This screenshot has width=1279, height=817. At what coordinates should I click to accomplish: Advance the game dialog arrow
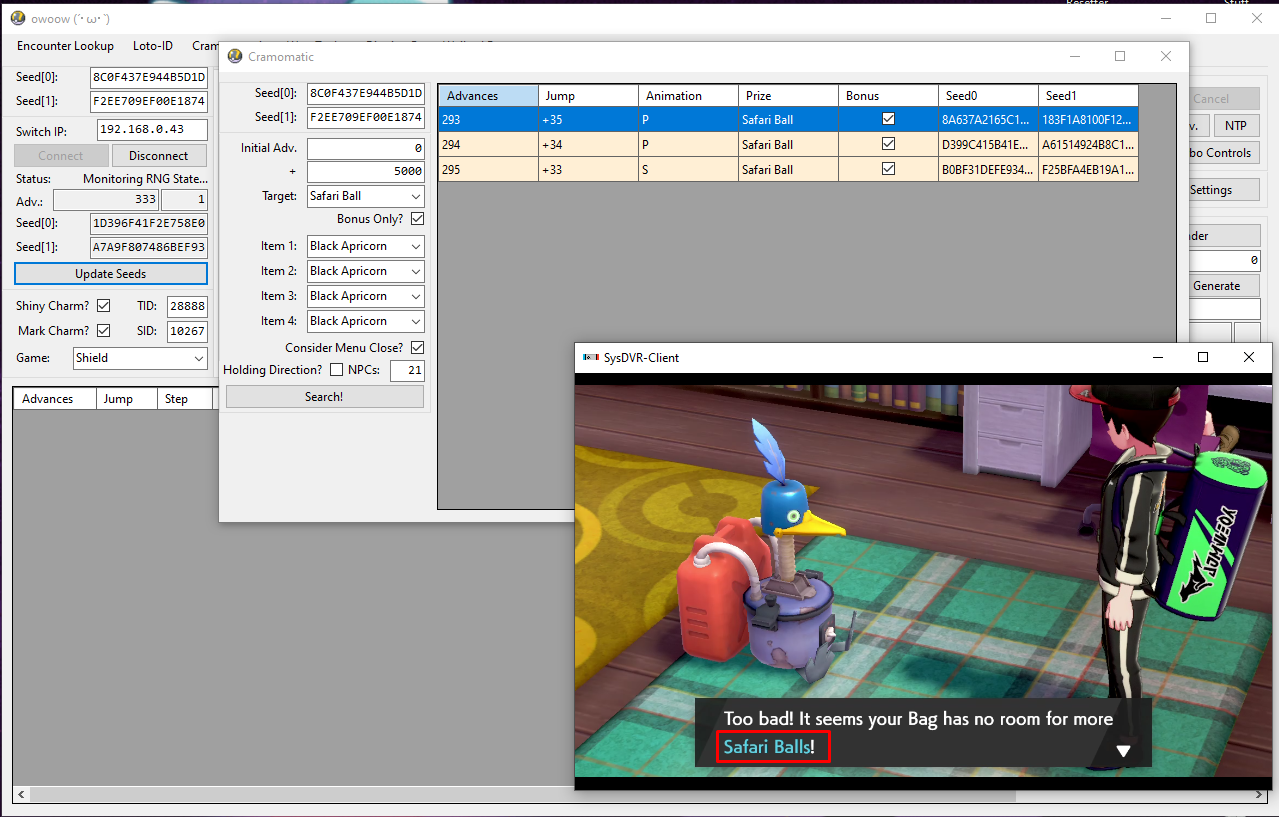[1123, 750]
